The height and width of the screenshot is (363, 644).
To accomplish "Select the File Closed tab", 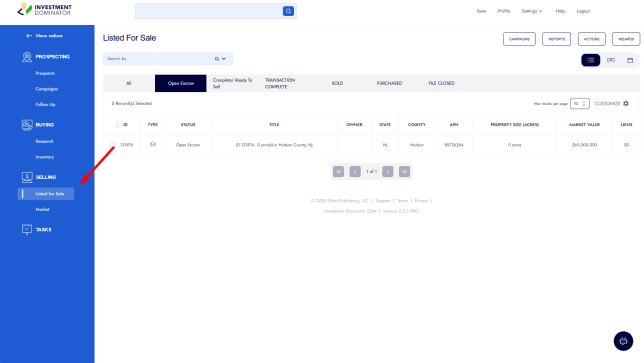I will [442, 83].
